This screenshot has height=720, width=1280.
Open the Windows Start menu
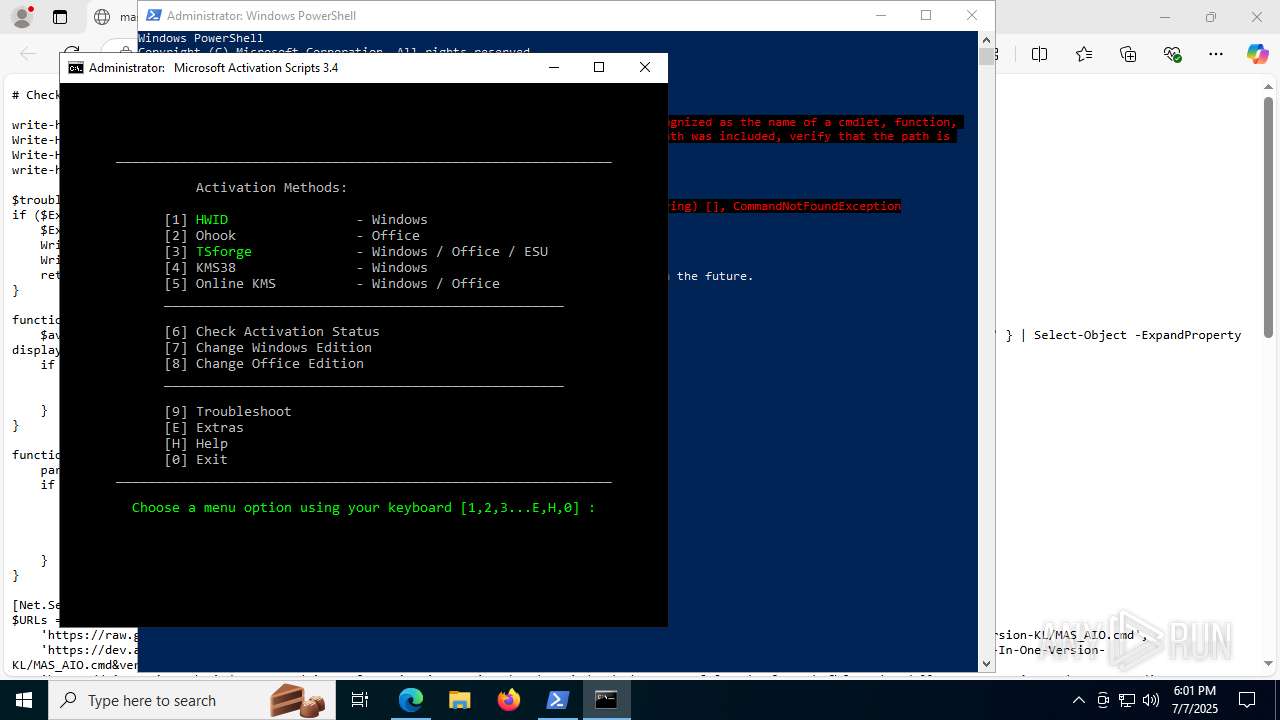(23, 700)
